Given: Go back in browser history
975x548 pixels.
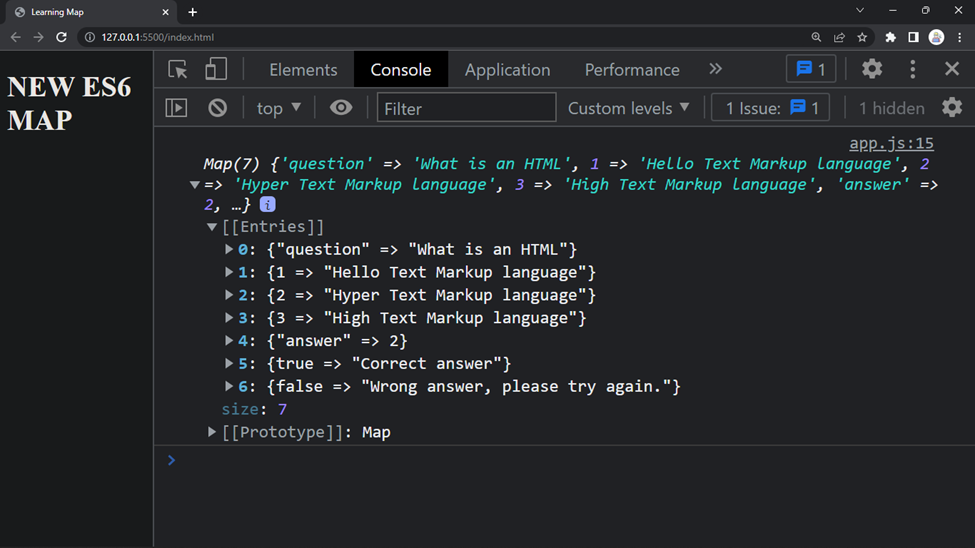Looking at the screenshot, I should tap(16, 37).
